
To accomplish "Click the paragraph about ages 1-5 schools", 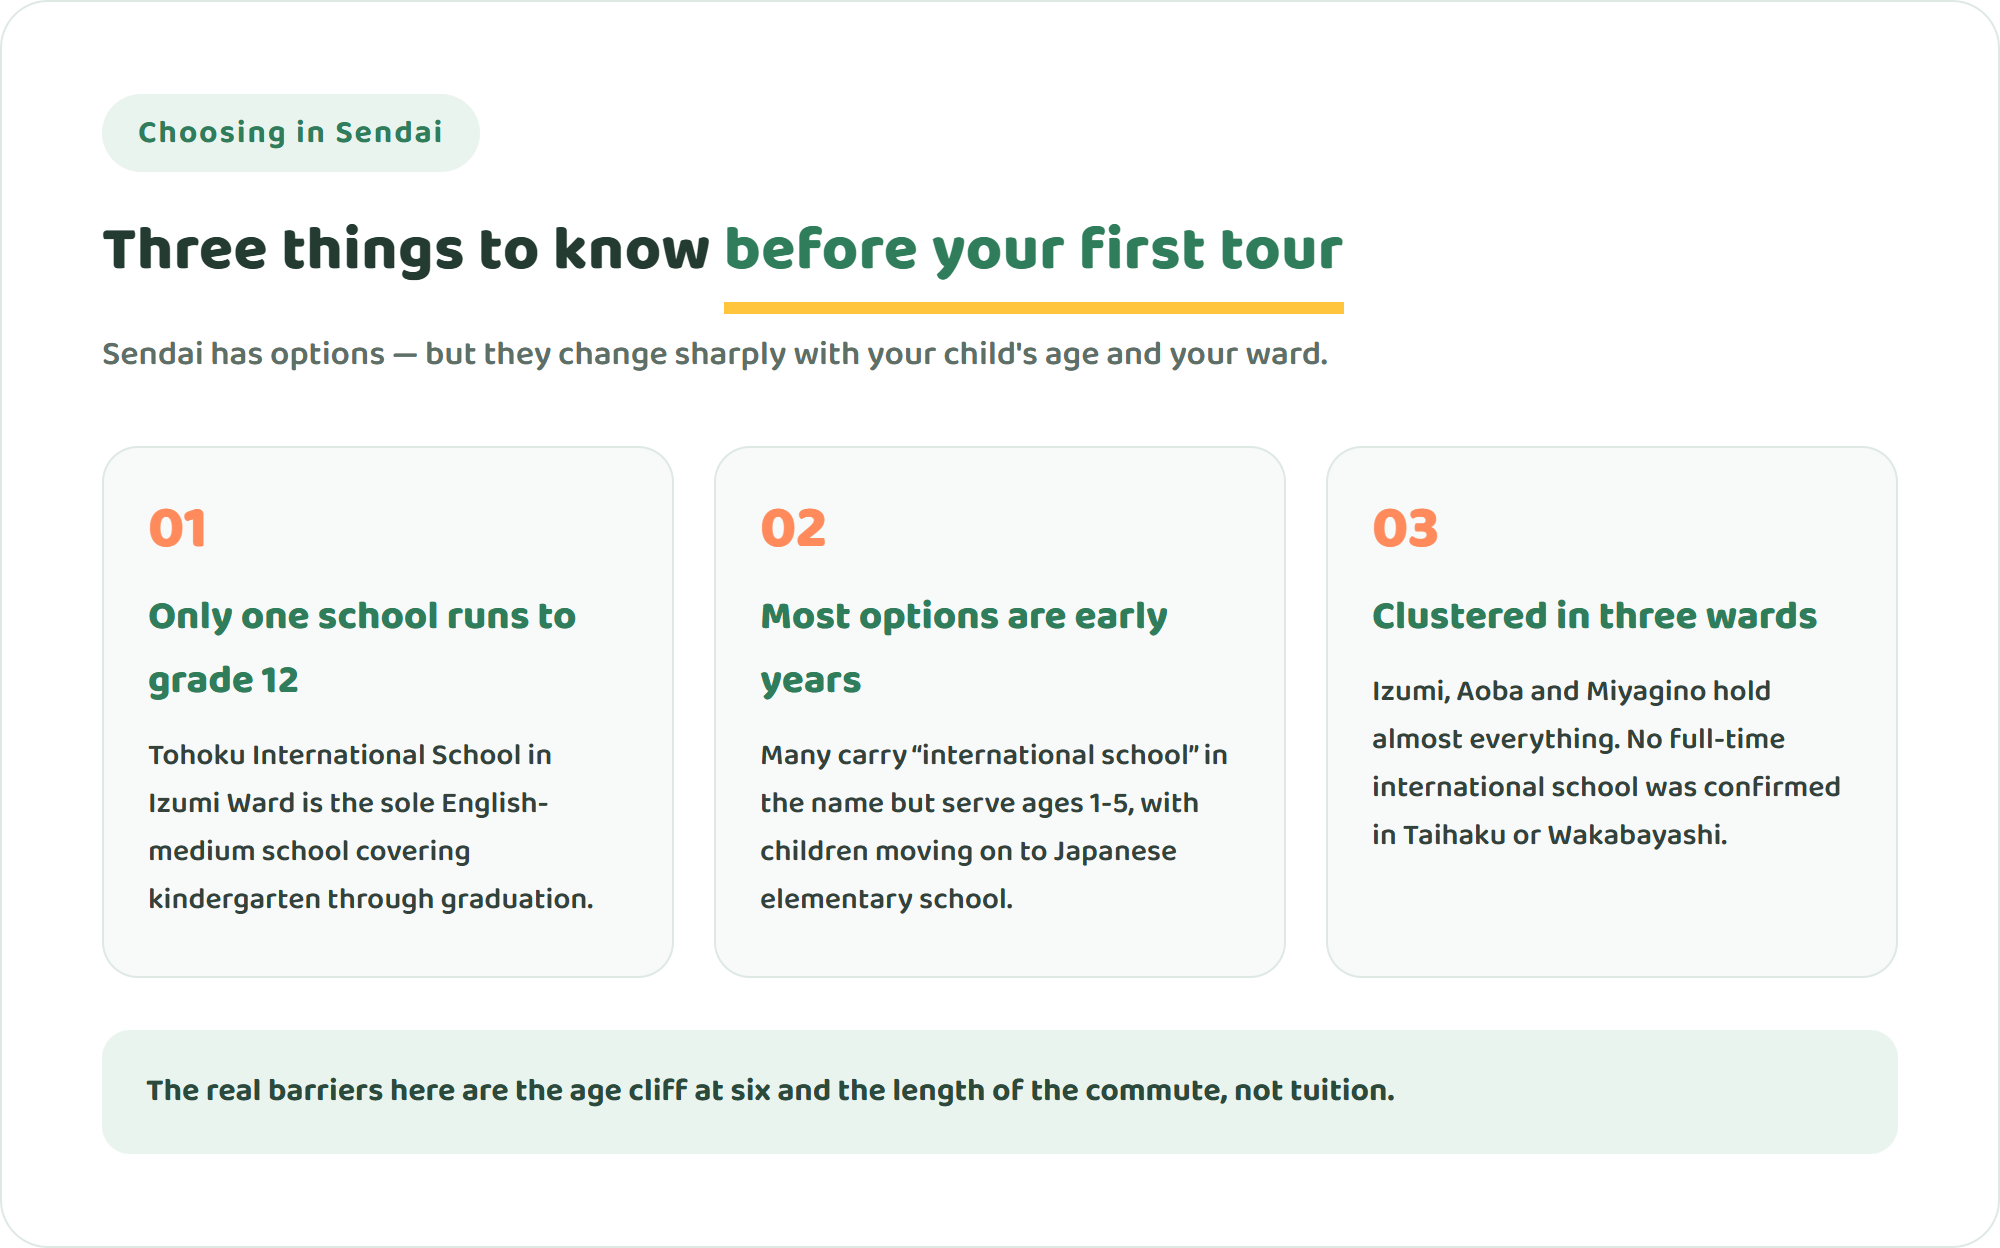I will (994, 827).
